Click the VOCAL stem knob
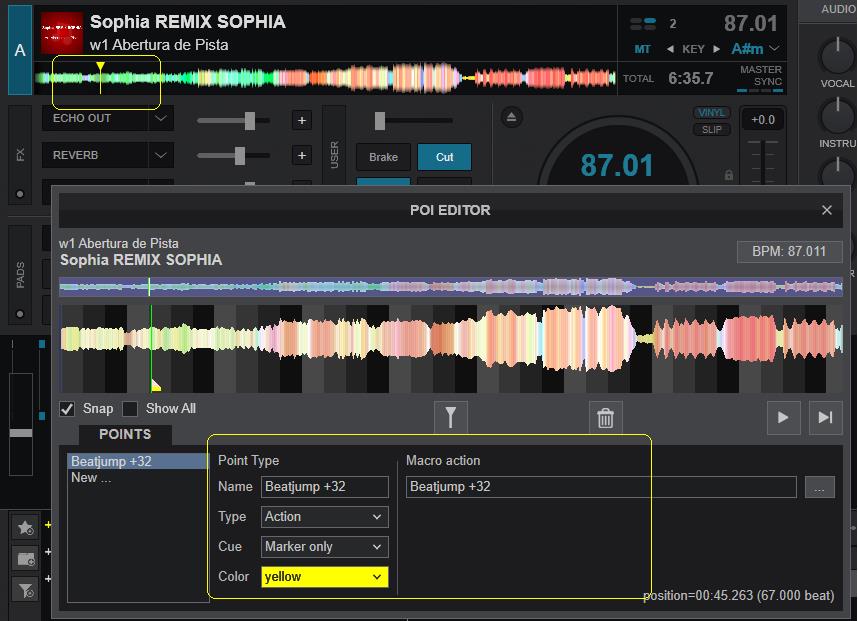The image size is (858, 621). (x=837, y=55)
